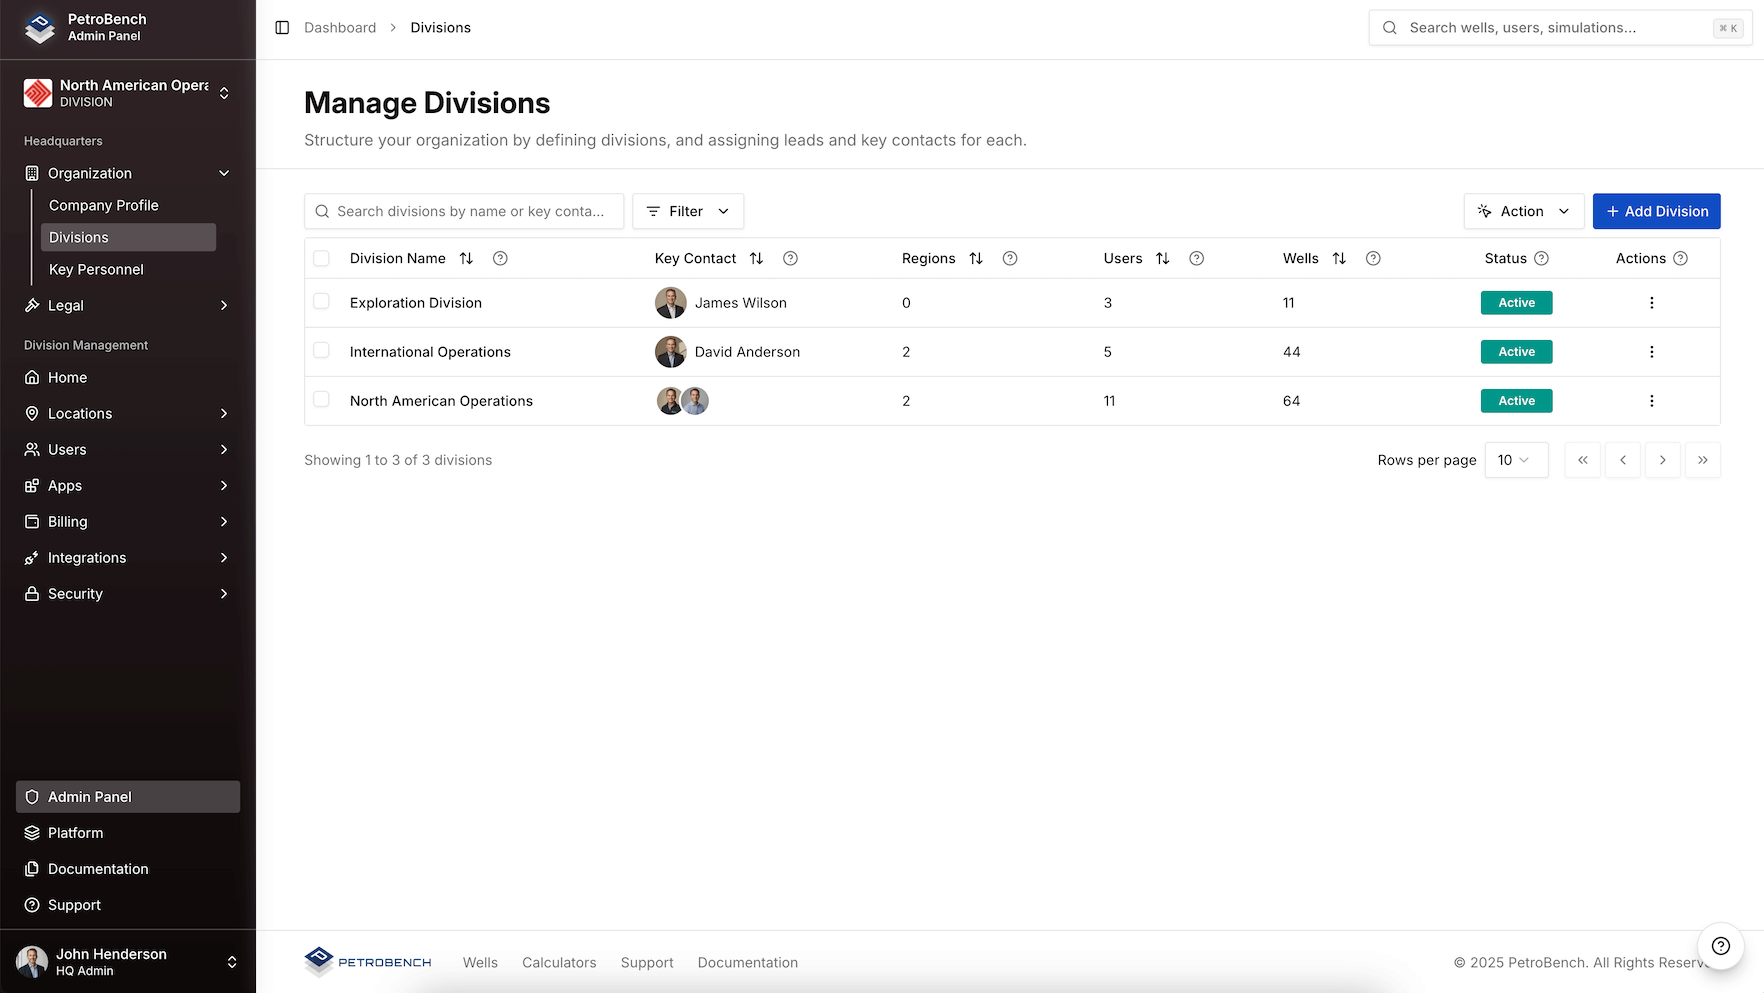Expand the Action dropdown

1523,211
